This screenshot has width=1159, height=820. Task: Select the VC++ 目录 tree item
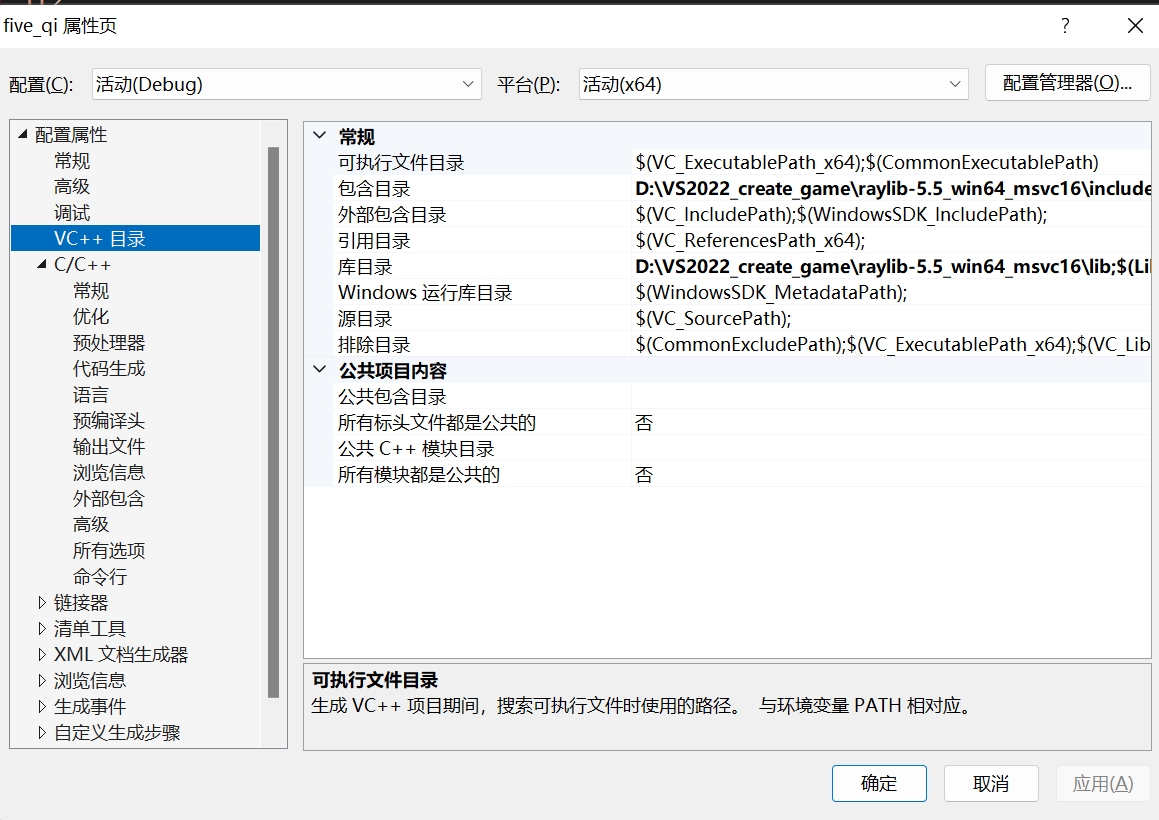(x=135, y=238)
